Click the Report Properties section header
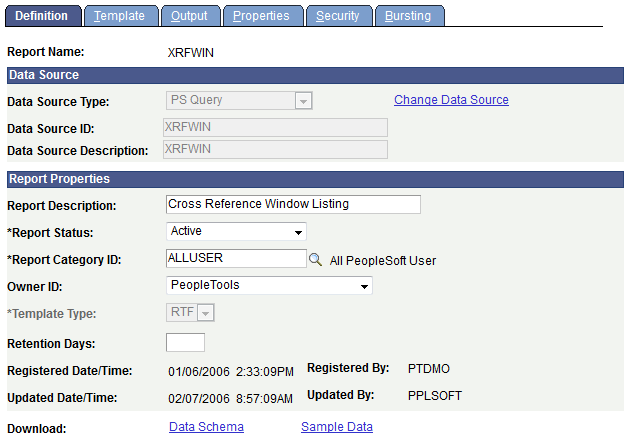This screenshot has width=632, height=439. [316, 179]
